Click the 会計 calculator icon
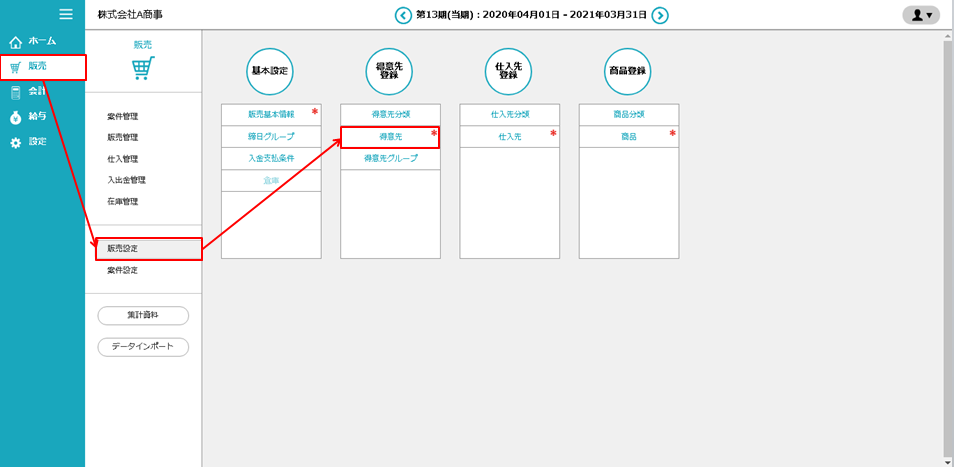954x467 pixels. (15, 92)
